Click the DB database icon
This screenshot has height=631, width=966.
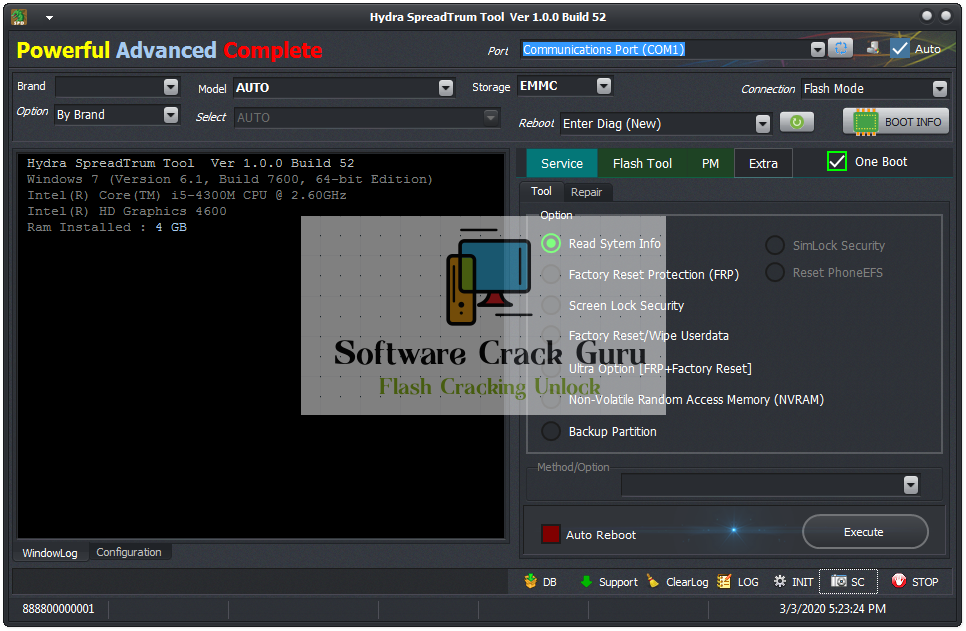[530, 581]
